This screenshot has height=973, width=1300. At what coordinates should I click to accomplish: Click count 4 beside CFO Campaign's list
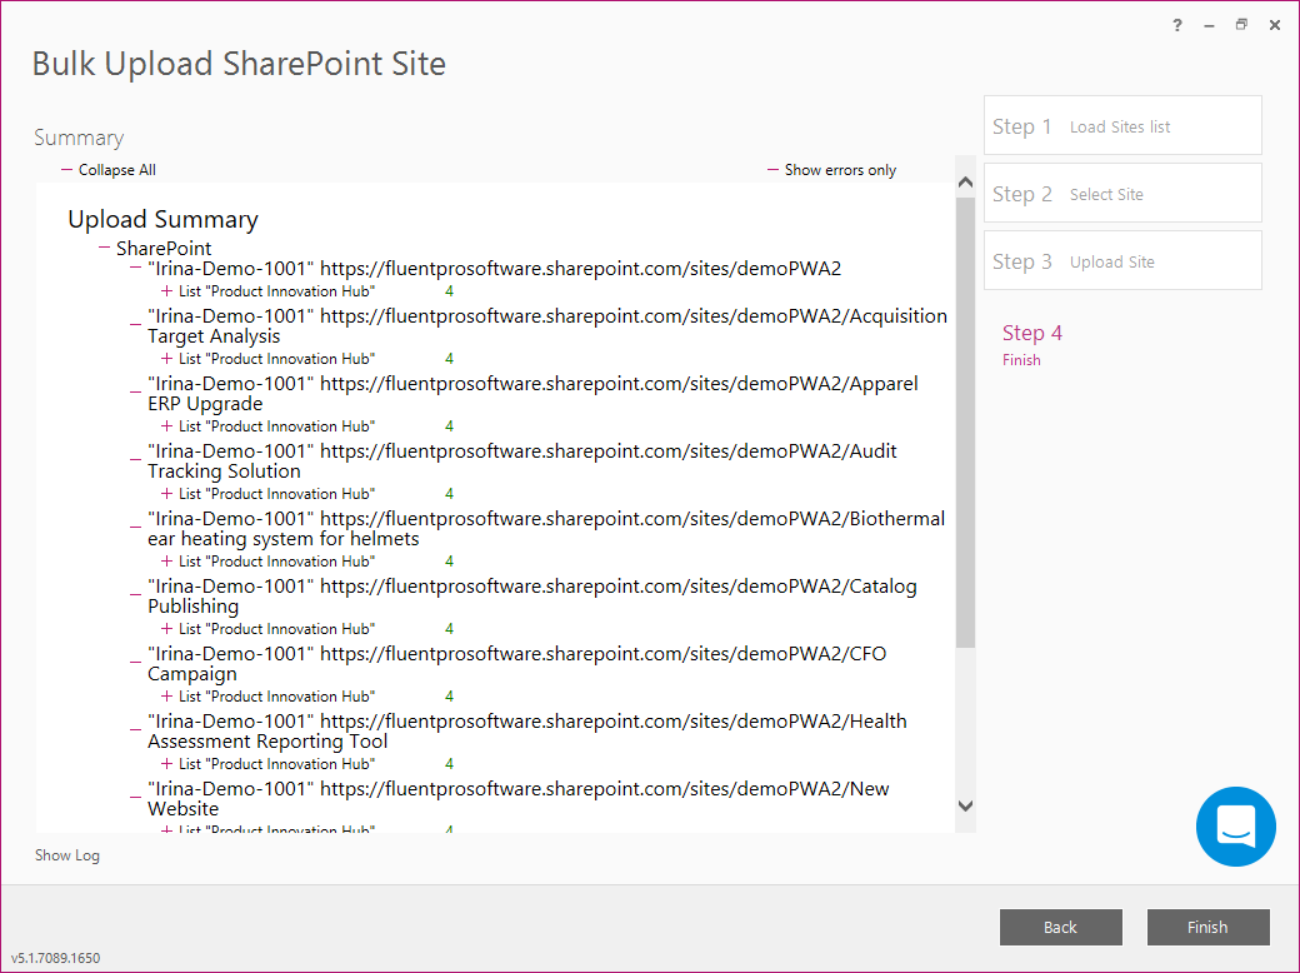tap(449, 696)
